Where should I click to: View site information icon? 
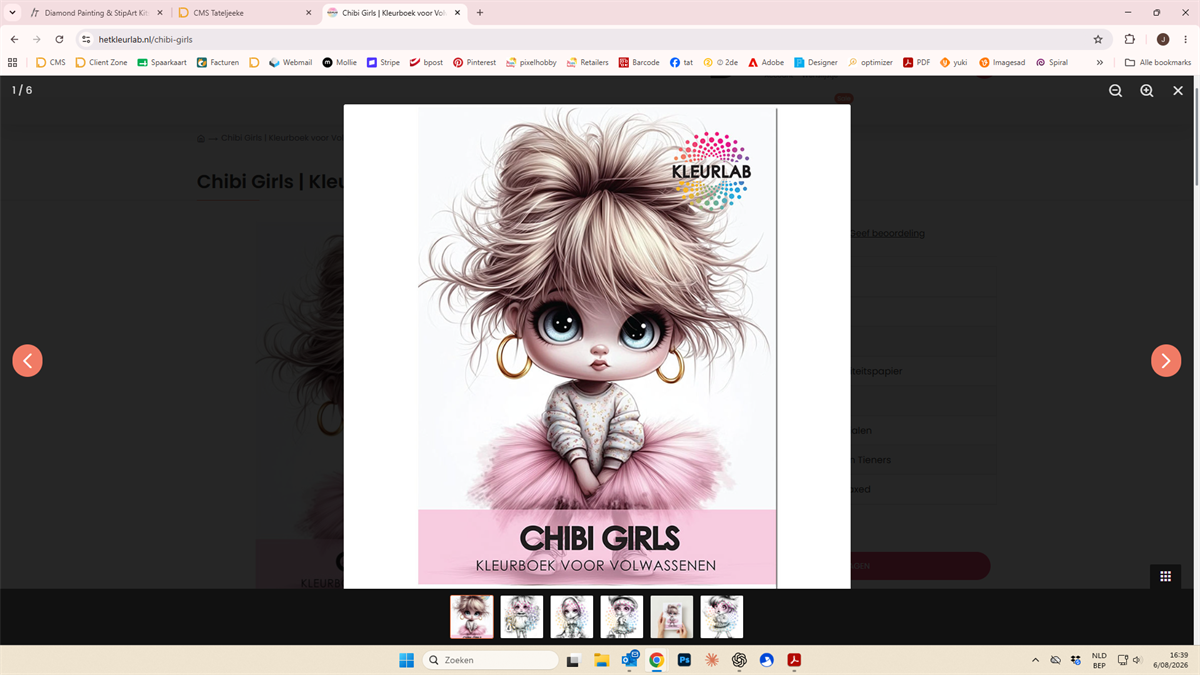click(x=86, y=39)
